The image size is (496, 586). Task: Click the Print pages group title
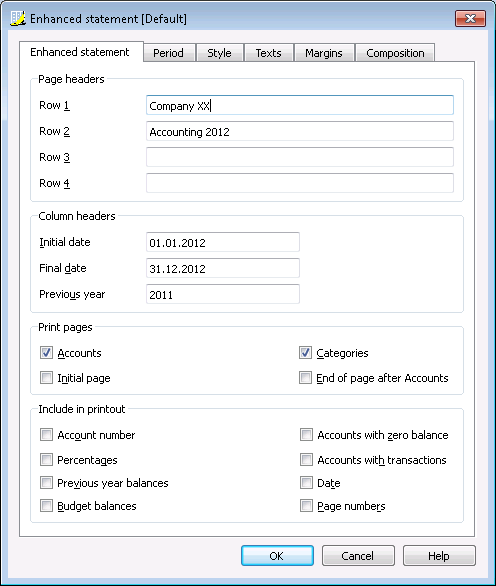65,327
